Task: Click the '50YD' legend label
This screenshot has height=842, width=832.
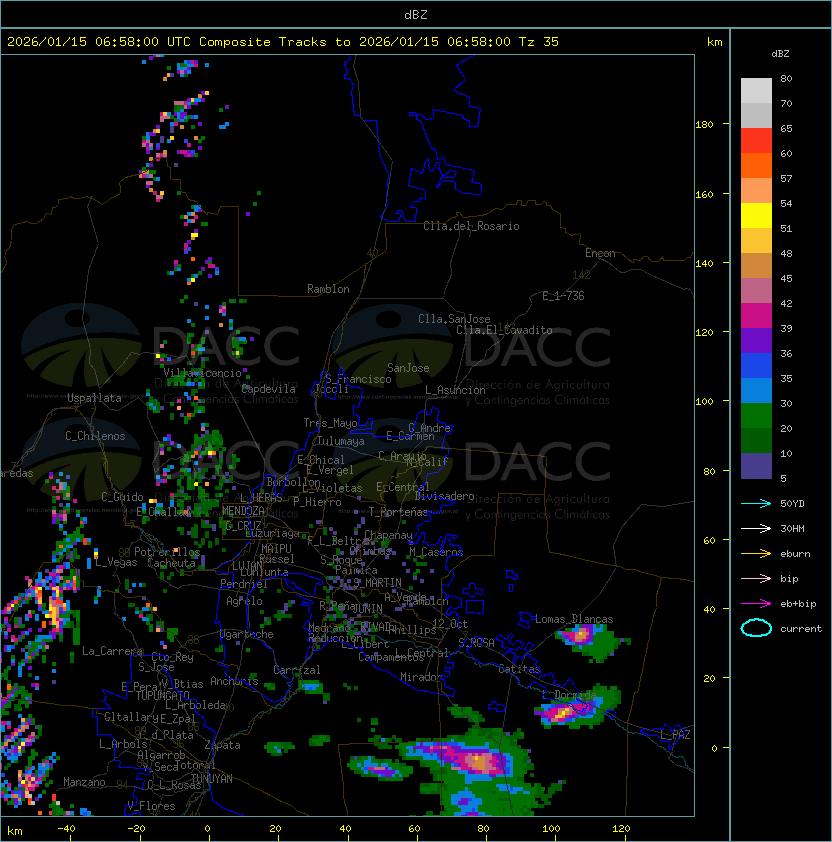Action: (792, 504)
